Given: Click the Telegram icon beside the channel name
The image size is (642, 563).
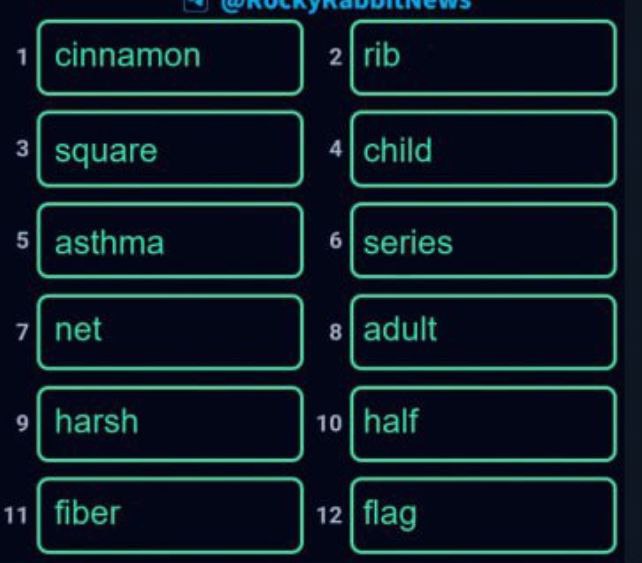Looking at the screenshot, I should coord(196,3).
